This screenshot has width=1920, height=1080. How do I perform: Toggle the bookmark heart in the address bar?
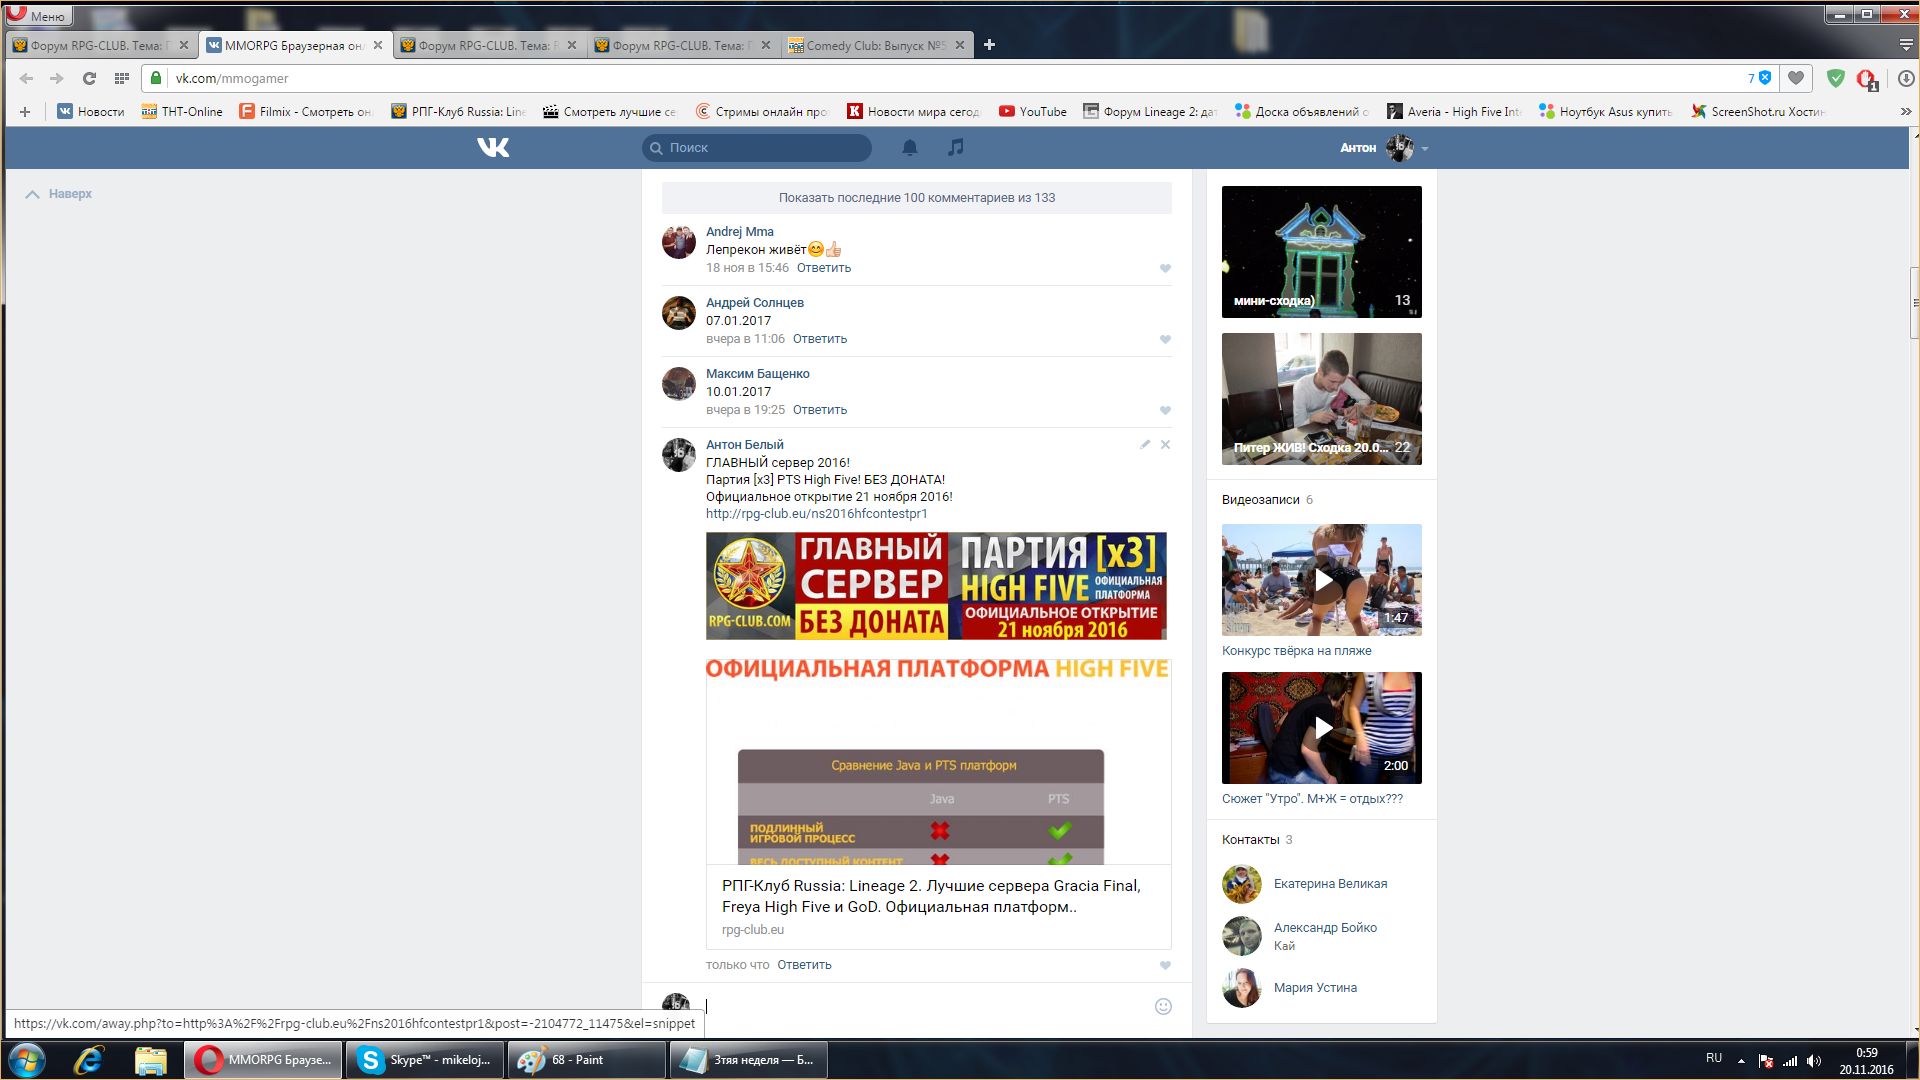1796,78
